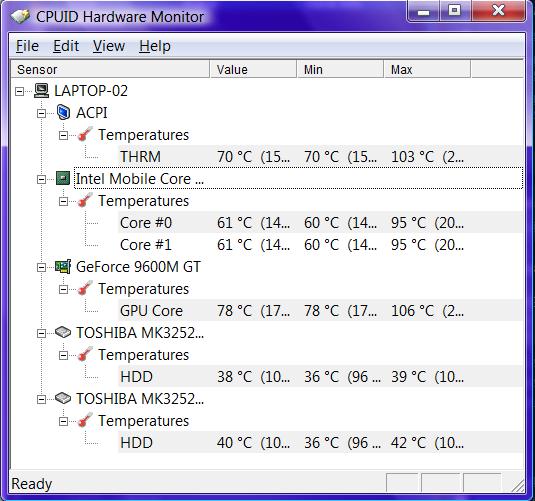This screenshot has height=501, width=535.
Task: Select the GPU Core temperature row
Action: [x=321, y=311]
